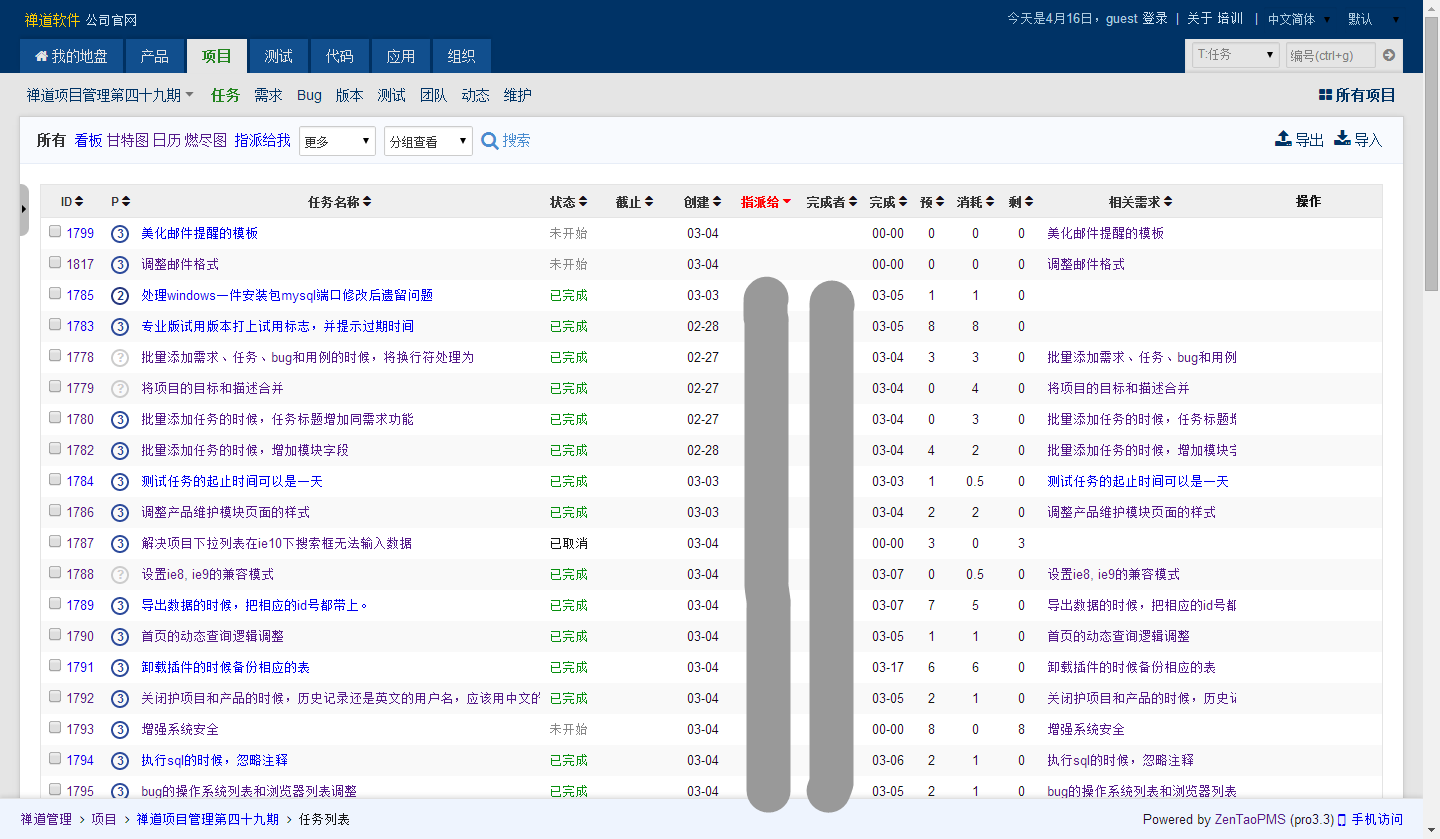The height and width of the screenshot is (839, 1440).
Task: Open task 美化邮件提醒的模板 link
Action: pyautogui.click(x=199, y=233)
